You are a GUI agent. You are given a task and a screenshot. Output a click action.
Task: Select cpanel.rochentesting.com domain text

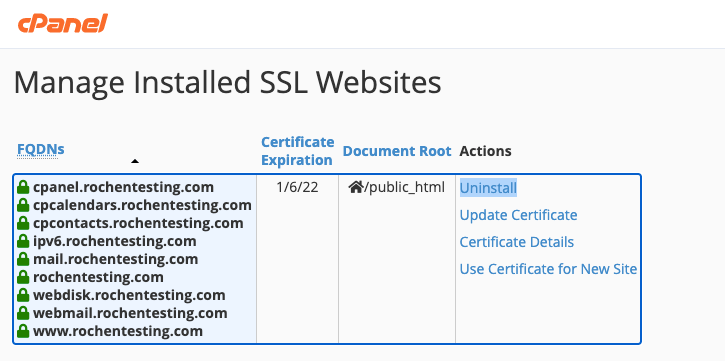123,187
